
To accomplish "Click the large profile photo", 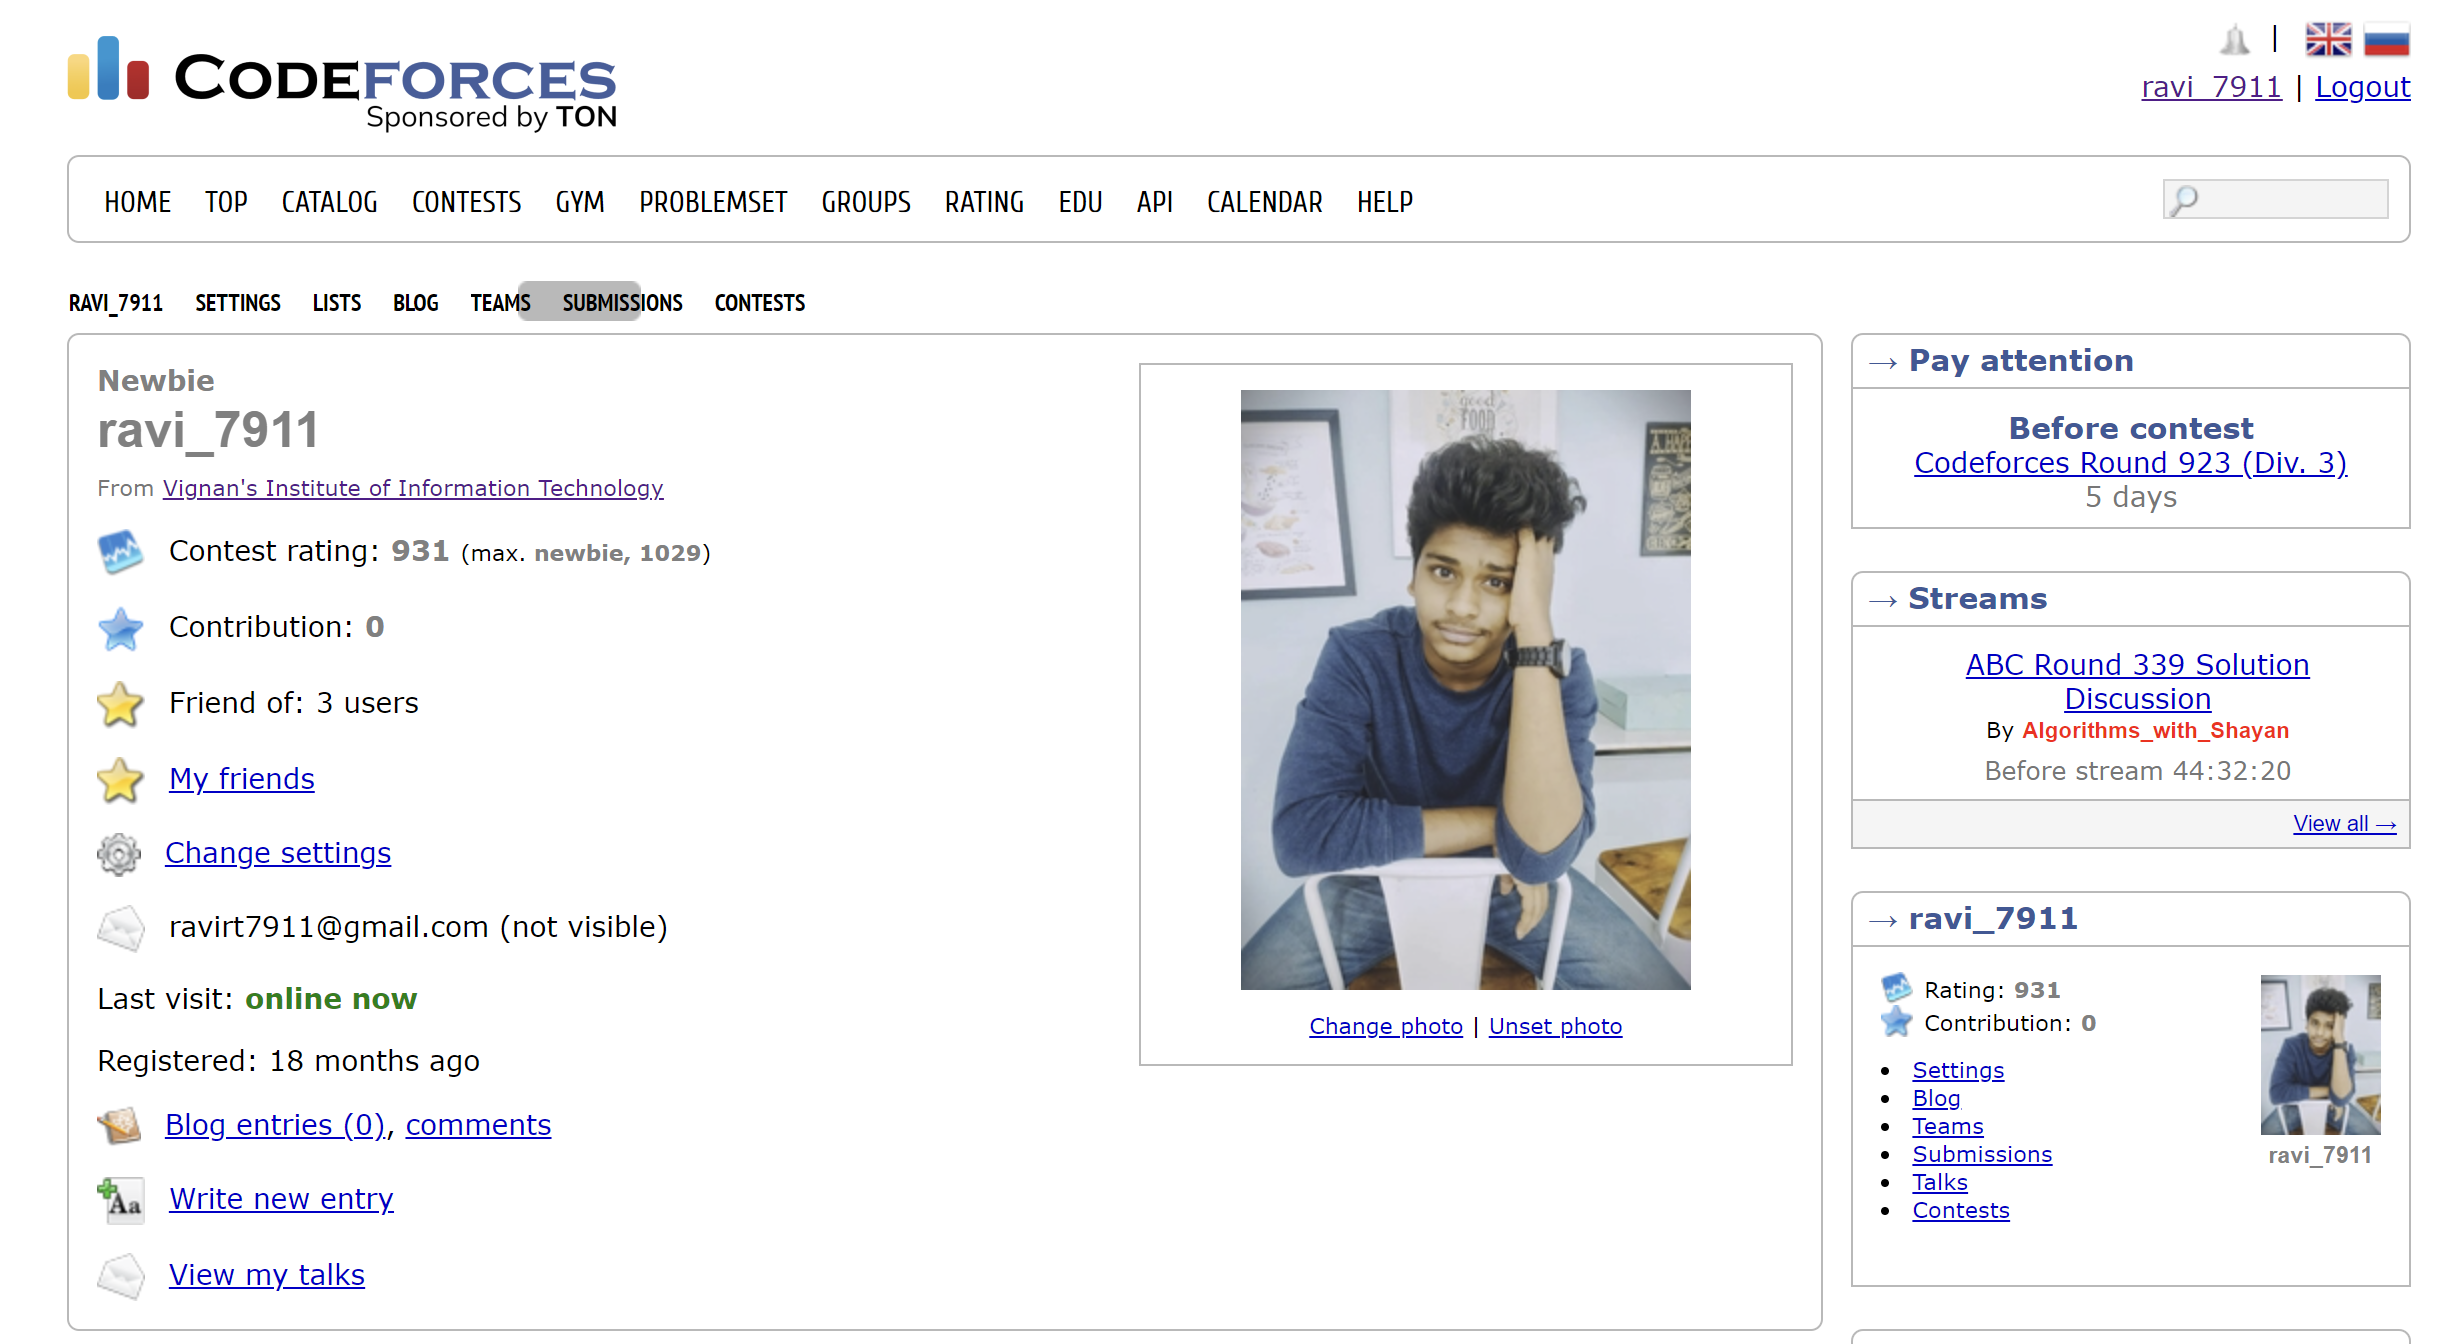I will [x=1465, y=690].
